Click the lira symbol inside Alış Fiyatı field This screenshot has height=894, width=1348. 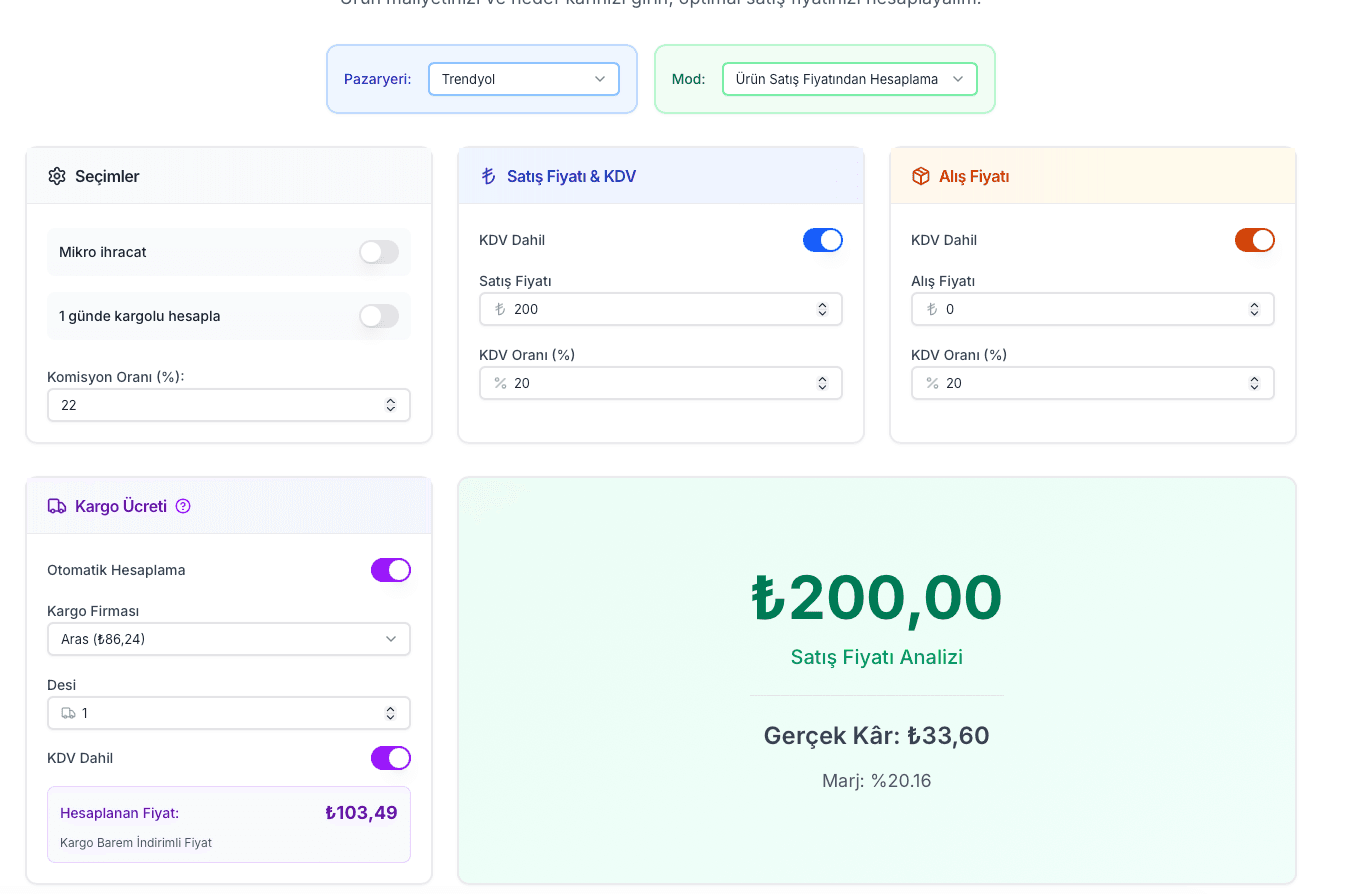pyautogui.click(x=932, y=310)
